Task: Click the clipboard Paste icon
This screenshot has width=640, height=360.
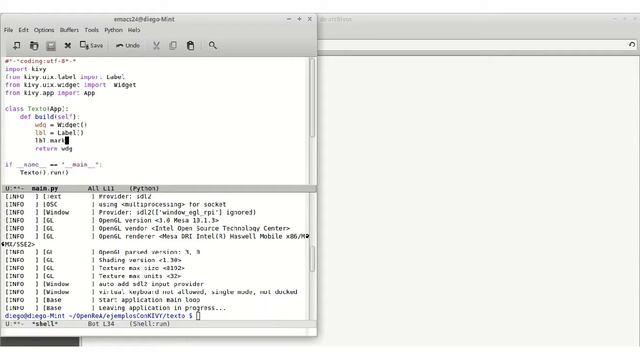Action: click(x=190, y=46)
